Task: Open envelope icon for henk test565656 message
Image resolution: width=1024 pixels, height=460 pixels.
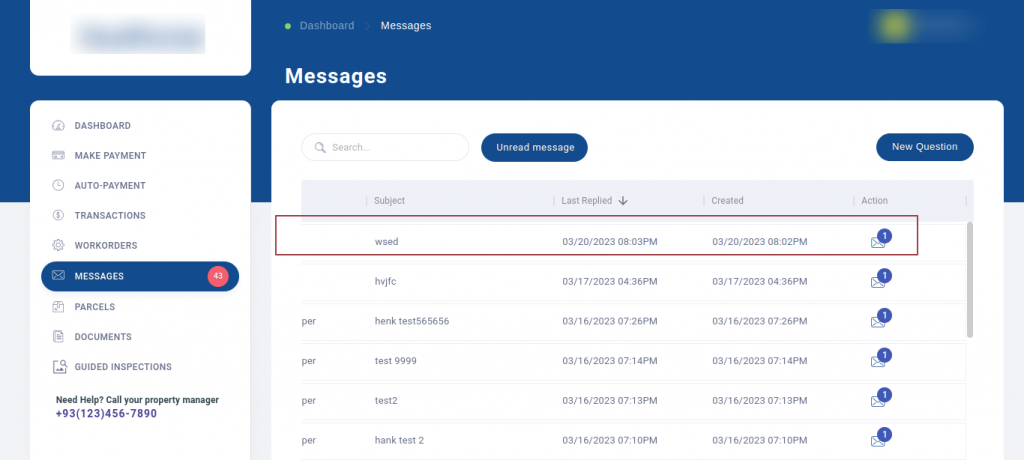Action: pyautogui.click(x=878, y=322)
